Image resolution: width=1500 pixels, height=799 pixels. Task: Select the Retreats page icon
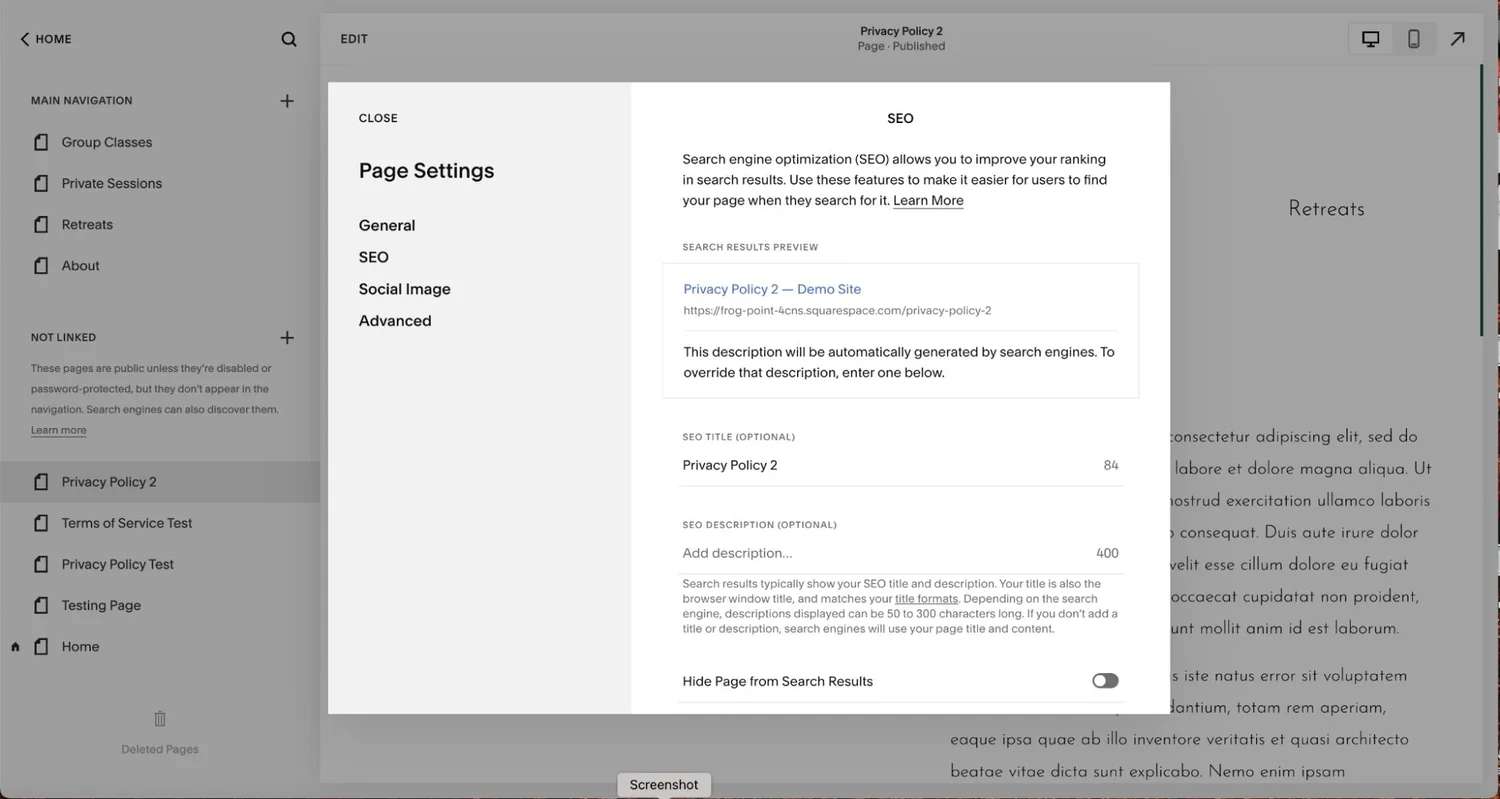point(41,224)
